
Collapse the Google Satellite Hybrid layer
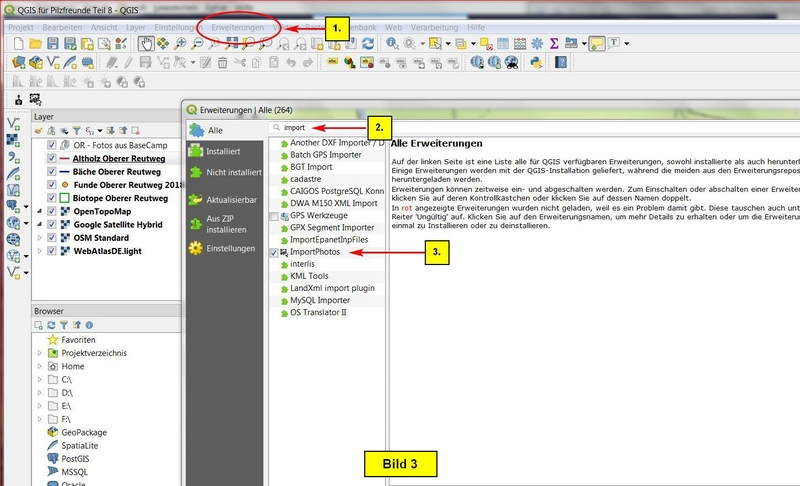point(39,225)
